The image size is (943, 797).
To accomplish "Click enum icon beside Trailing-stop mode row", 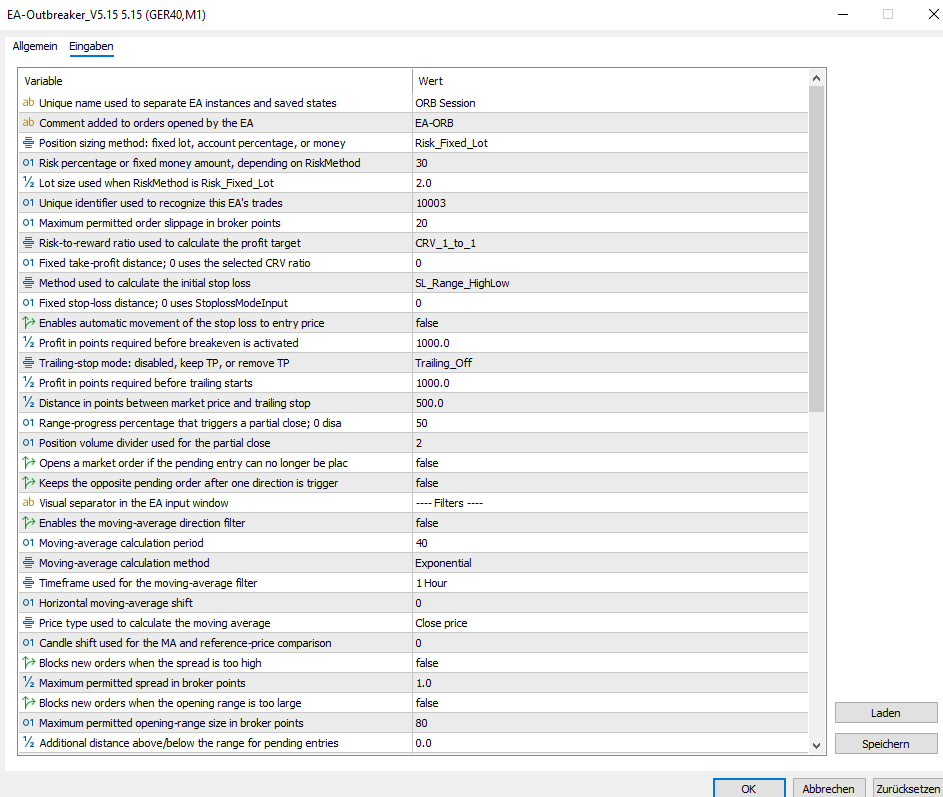I will 28,363.
